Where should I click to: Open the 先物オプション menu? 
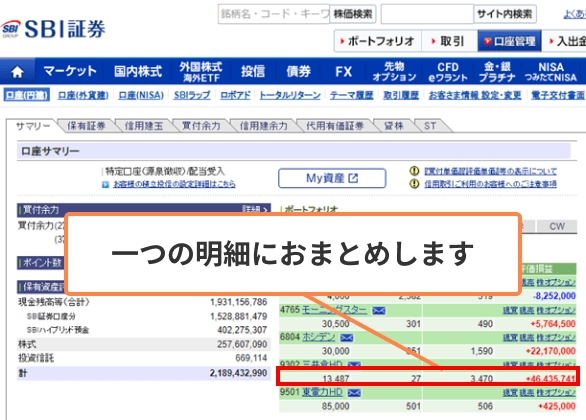pos(394,72)
